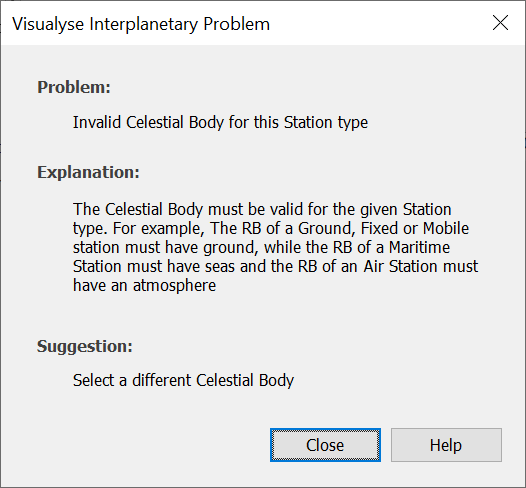Viewport: 526px width, 488px height.
Task: Click the 'Suggestion:' heading
Action: pyautogui.click(x=85, y=346)
